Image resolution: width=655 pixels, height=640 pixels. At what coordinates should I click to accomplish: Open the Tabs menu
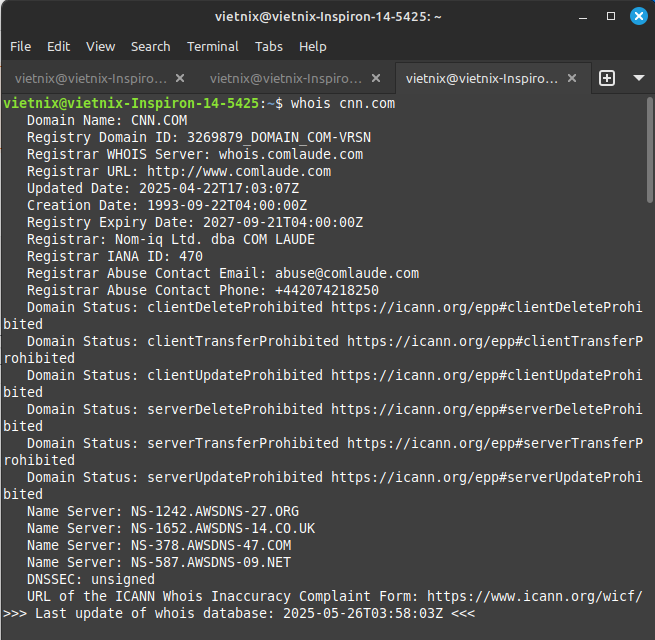coord(269,46)
